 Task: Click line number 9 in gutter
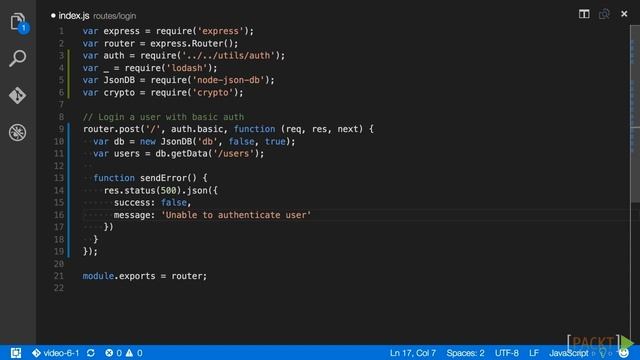click(x=61, y=129)
